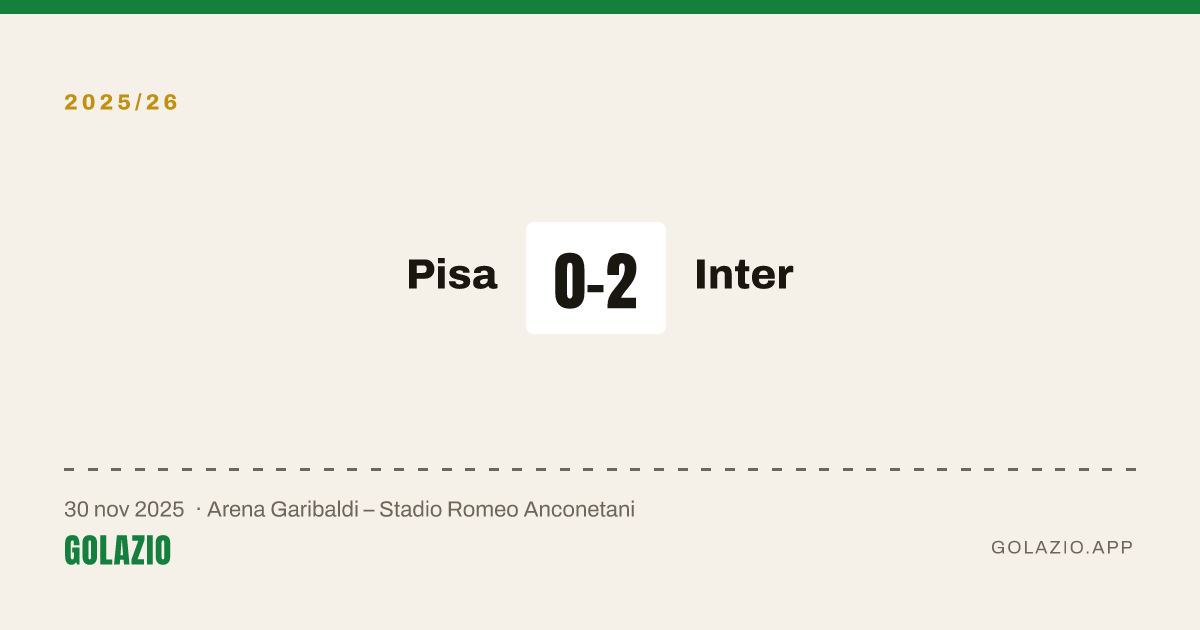
Task: Click the hyphen between score digits
Action: tap(594, 288)
